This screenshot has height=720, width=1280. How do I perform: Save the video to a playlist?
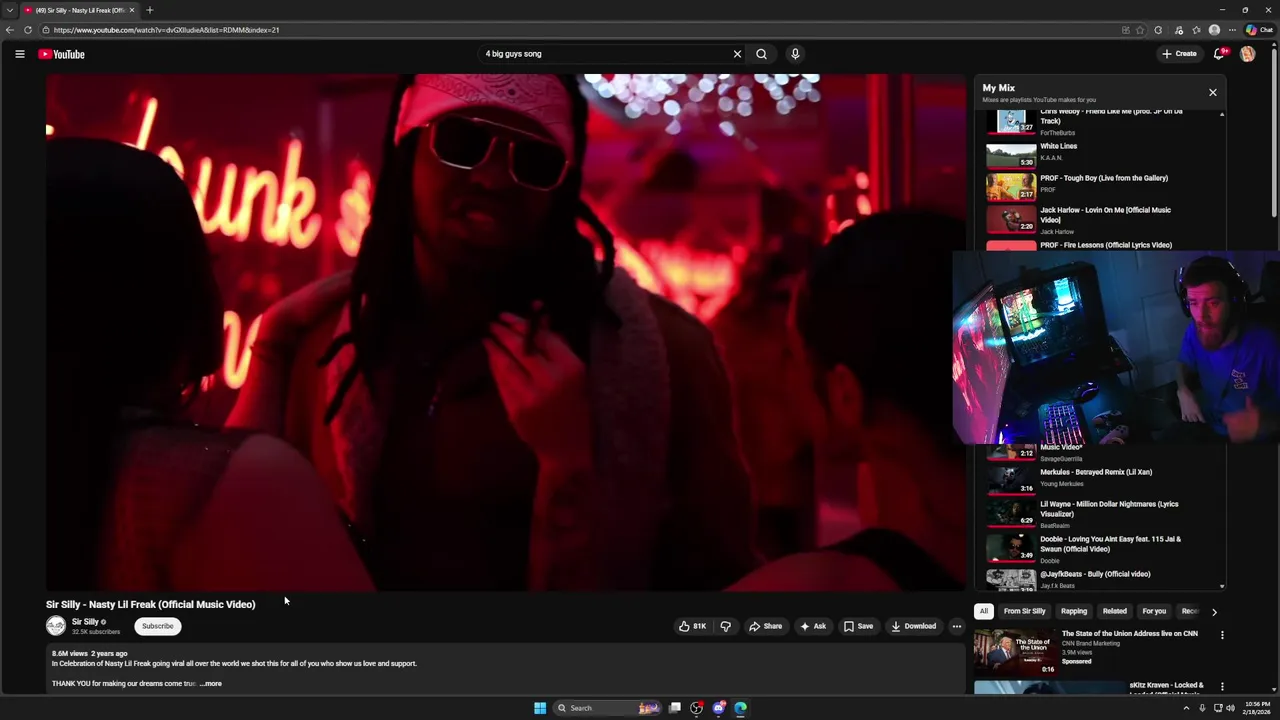tap(858, 626)
